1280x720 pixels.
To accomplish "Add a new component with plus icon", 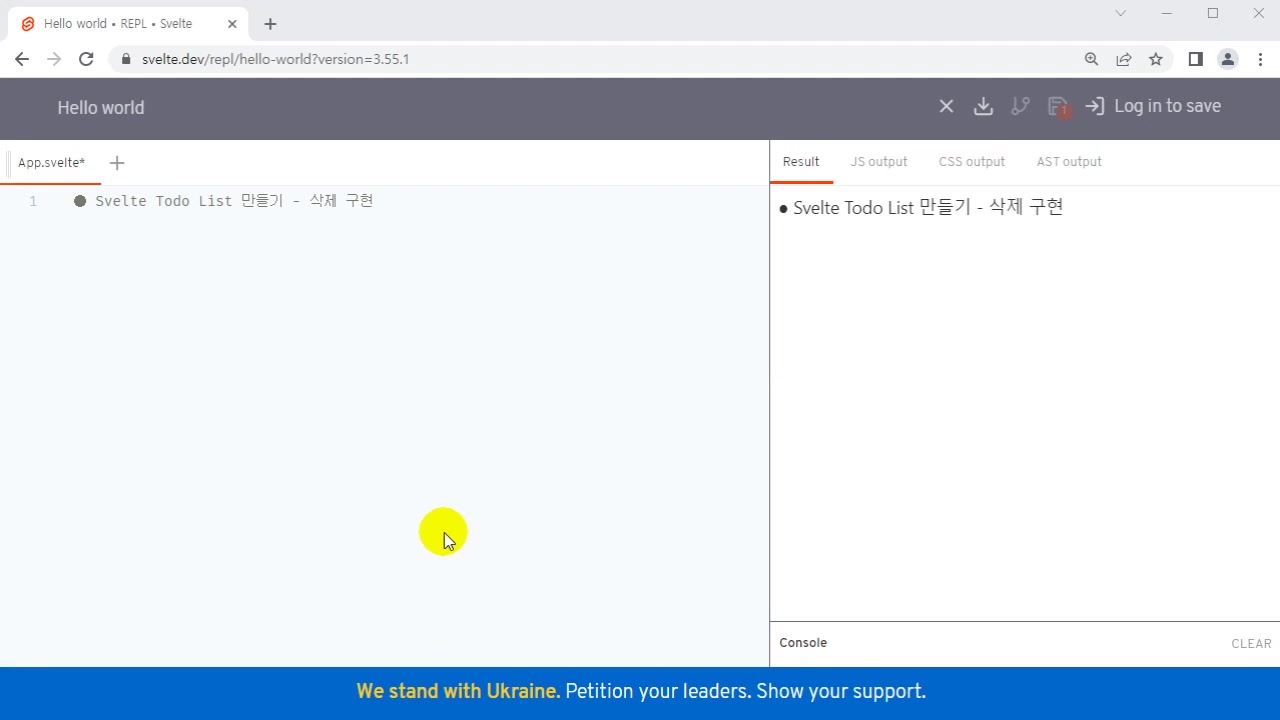I will pos(117,163).
